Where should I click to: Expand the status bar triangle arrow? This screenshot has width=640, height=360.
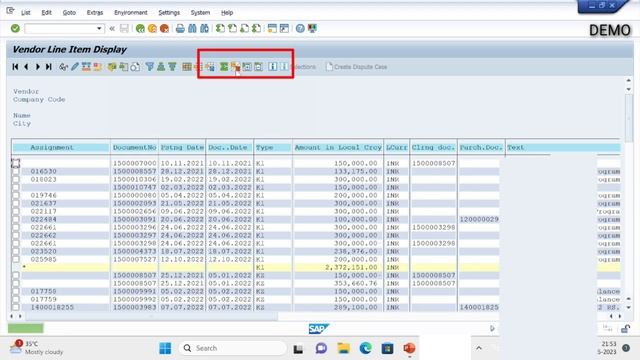[x=492, y=328]
